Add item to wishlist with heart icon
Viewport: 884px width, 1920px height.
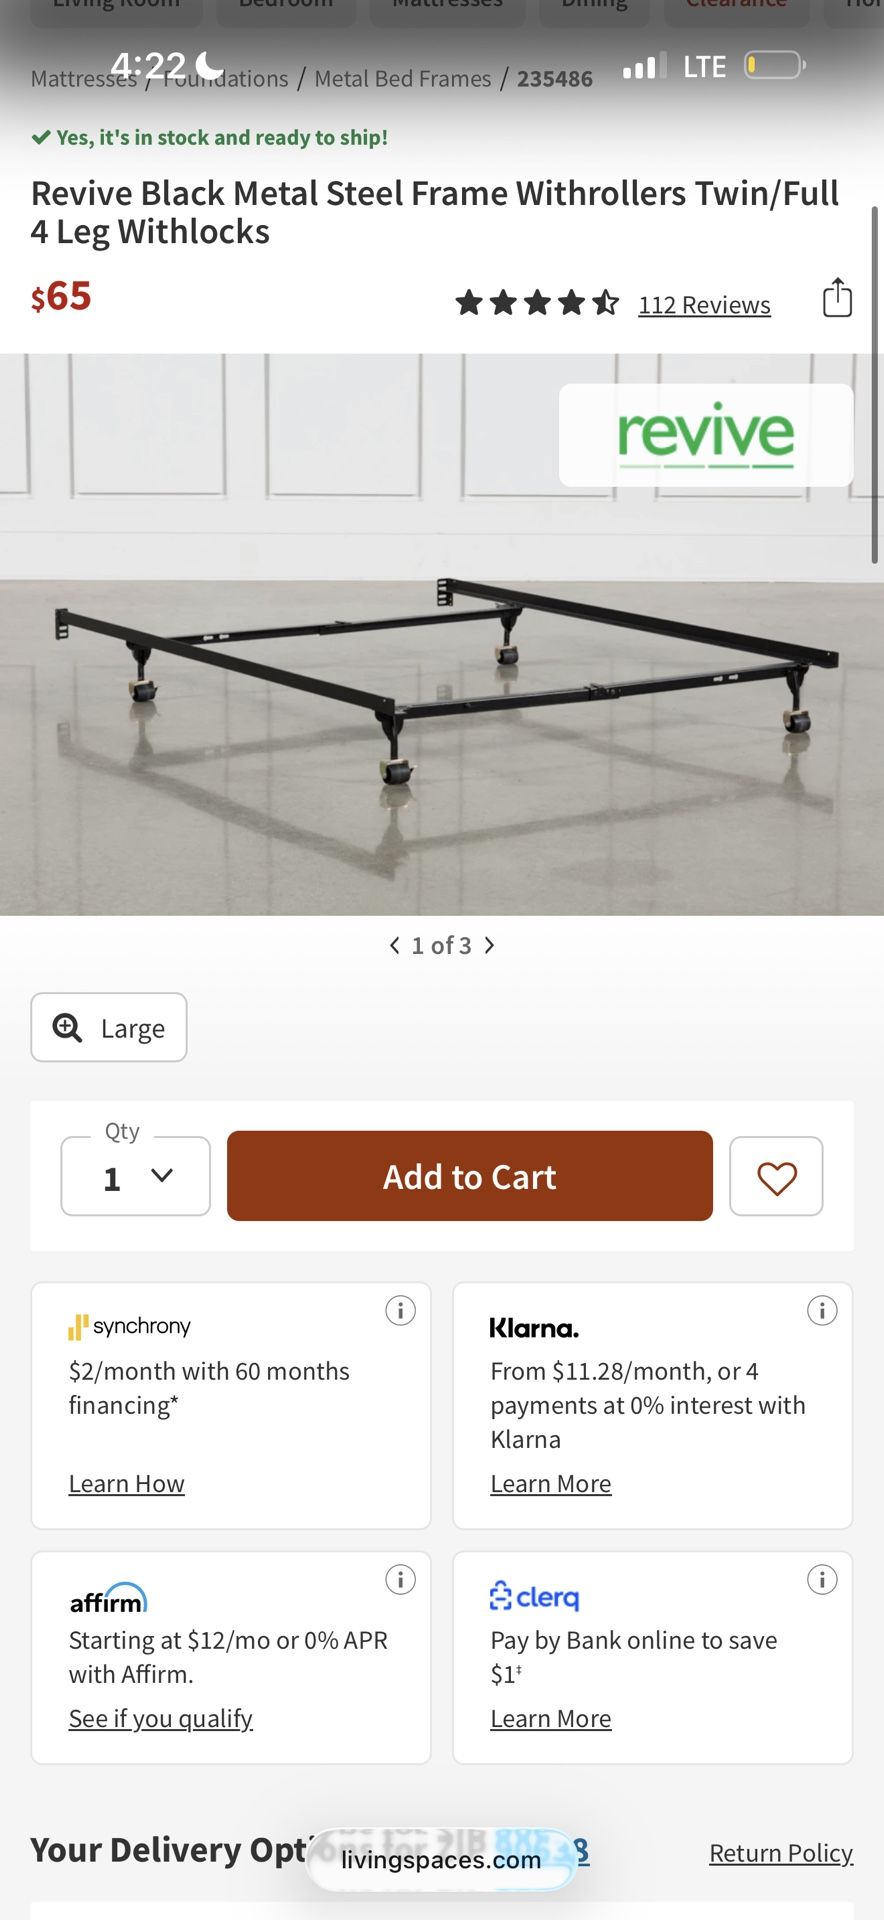click(776, 1177)
